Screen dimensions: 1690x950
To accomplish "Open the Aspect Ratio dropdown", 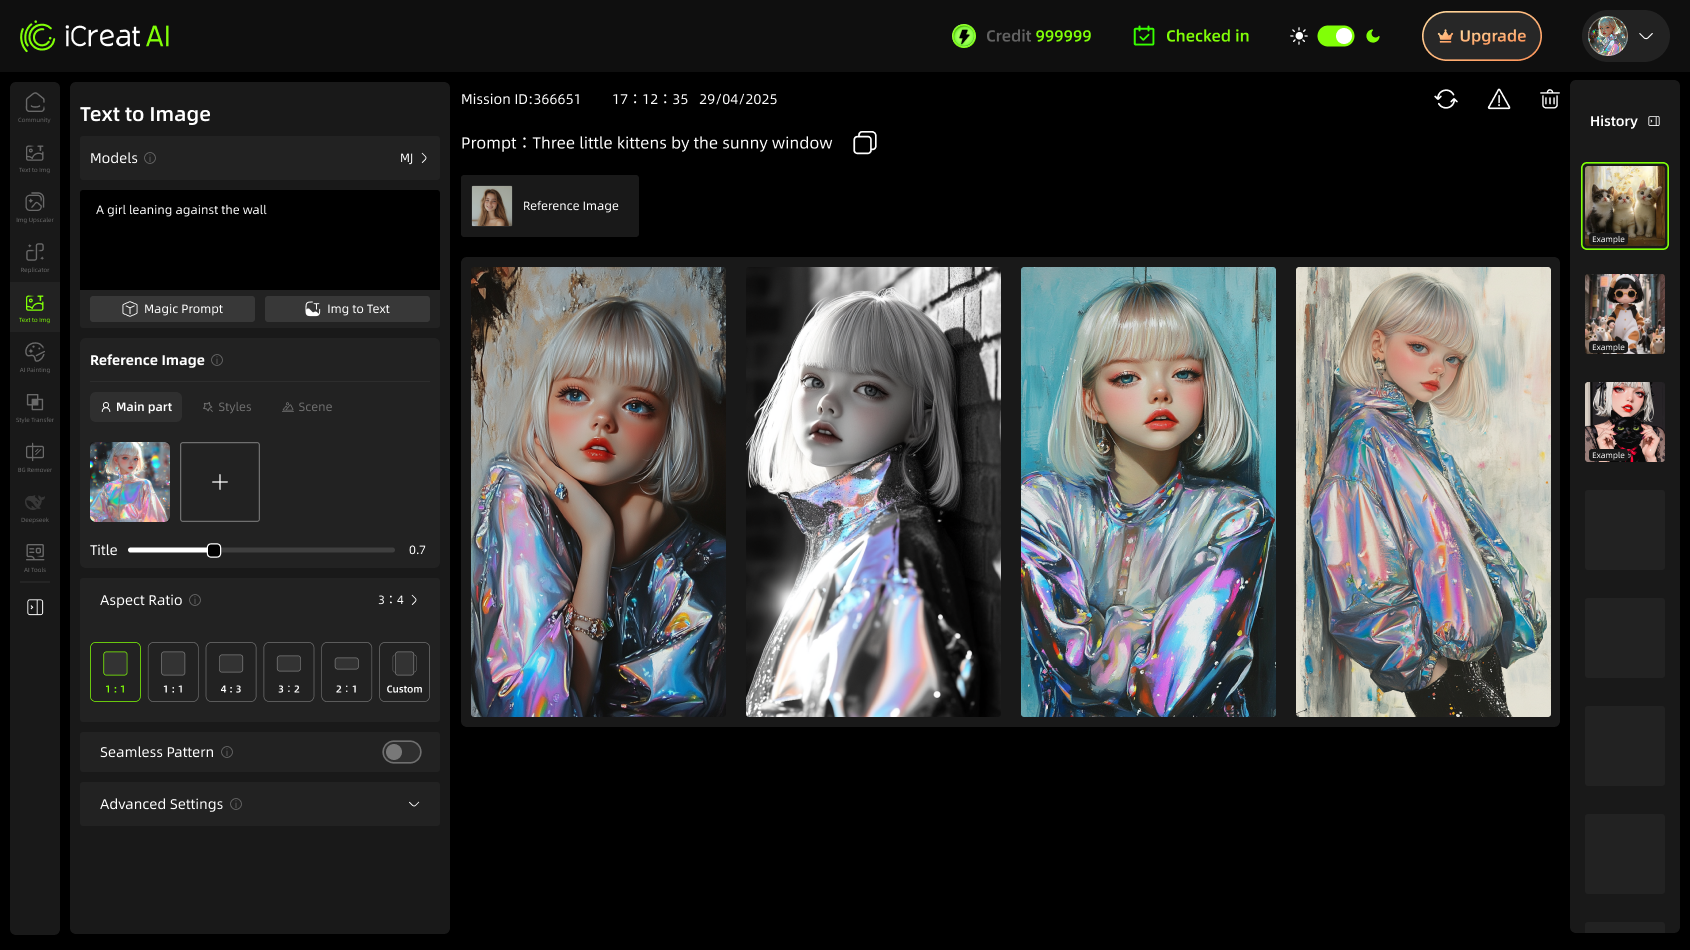I will coord(397,600).
